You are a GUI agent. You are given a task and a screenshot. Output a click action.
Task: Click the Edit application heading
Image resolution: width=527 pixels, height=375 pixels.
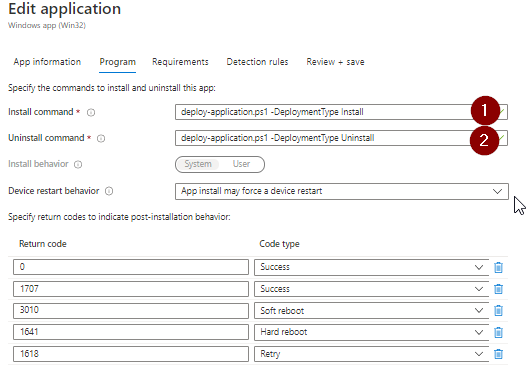pos(65,9)
